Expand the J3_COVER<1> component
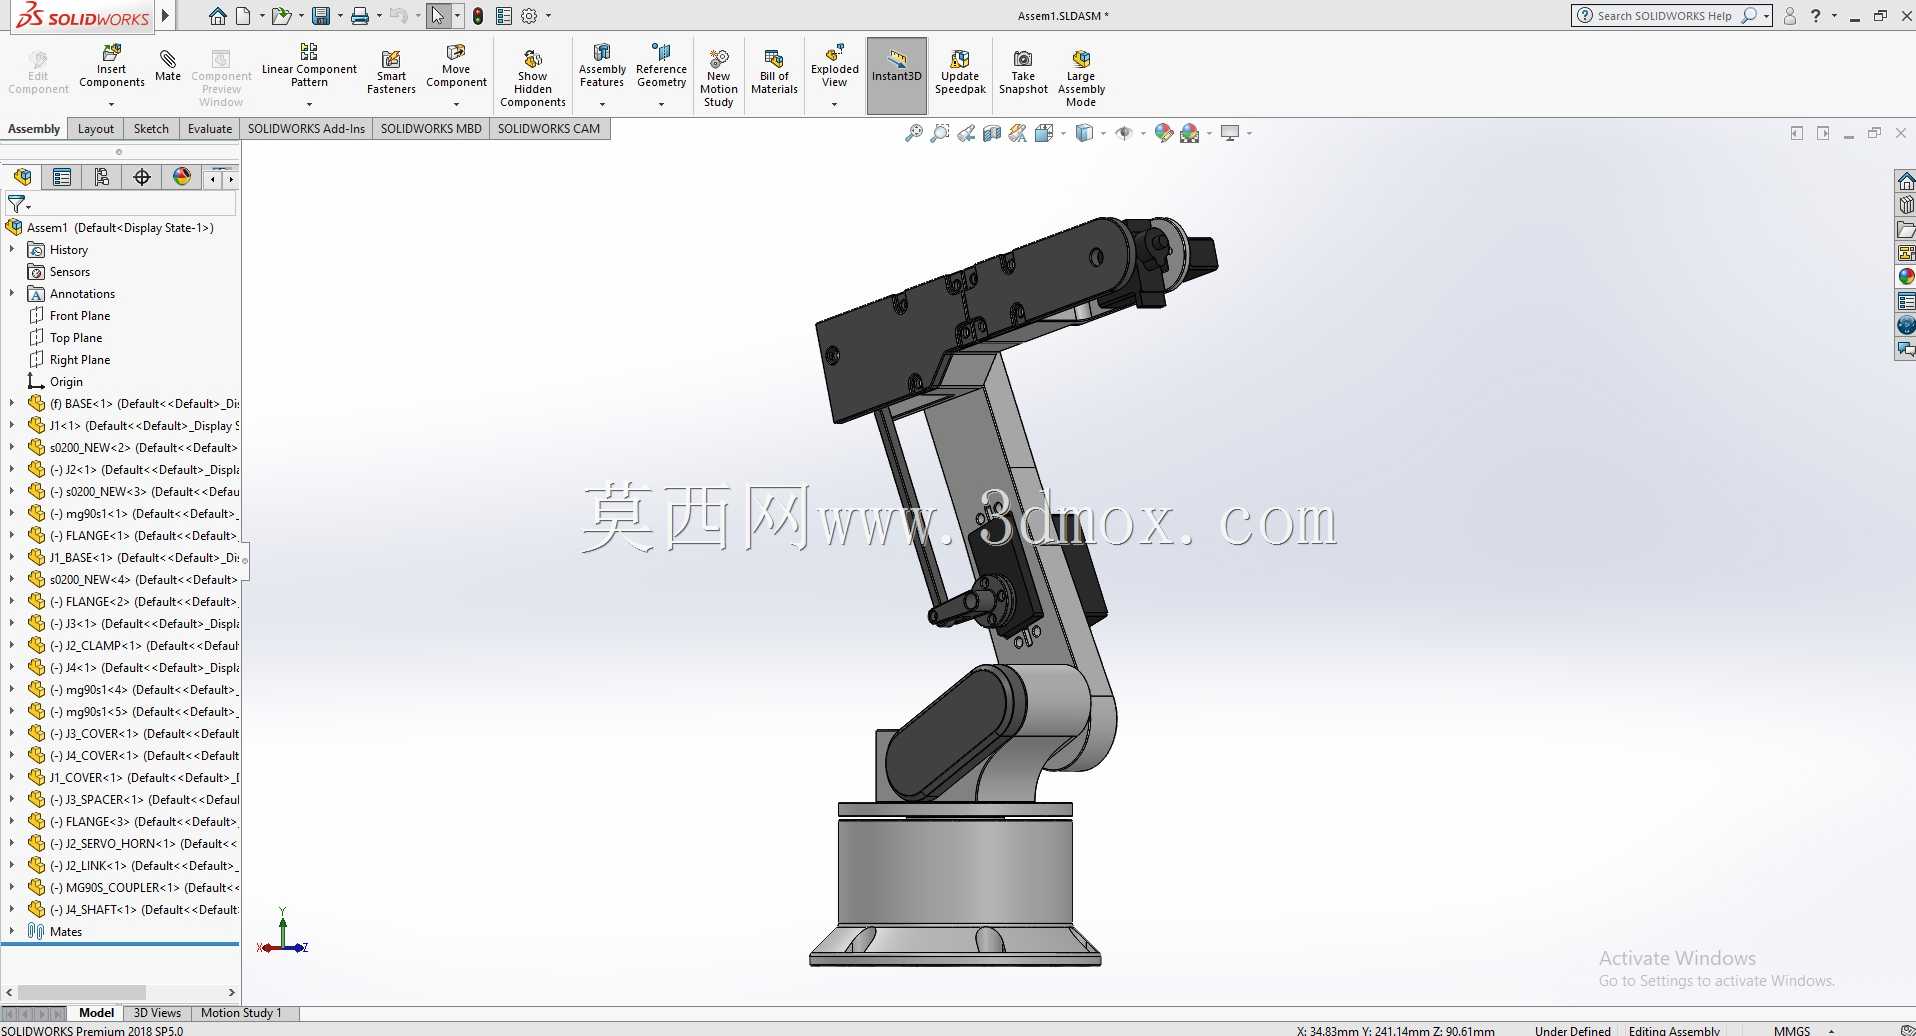1916x1036 pixels. (x=12, y=733)
